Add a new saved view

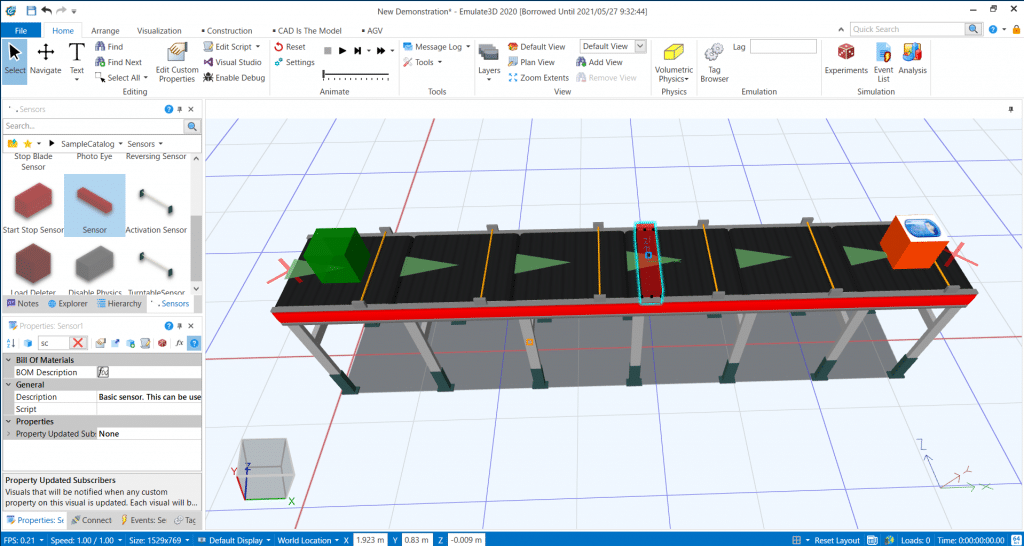point(599,62)
